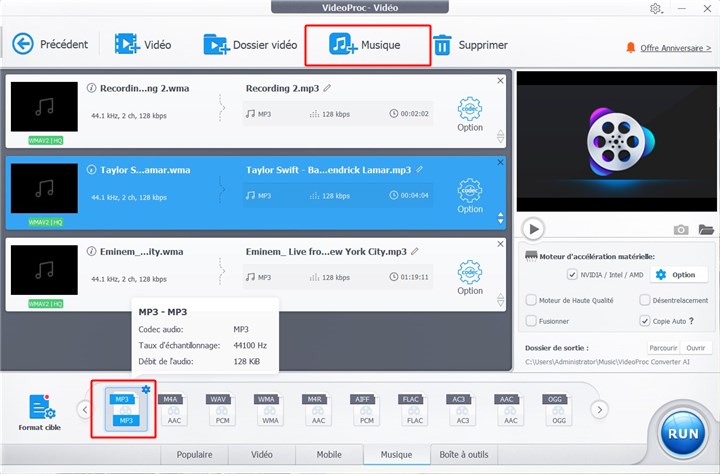
Task: Click the Supprimer trash icon
Action: click(x=442, y=45)
